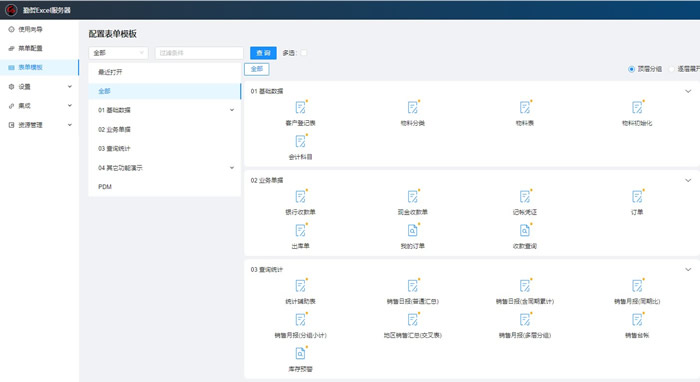Select the 订单 form icon
Viewport: 700px width, 382px height.
pyautogui.click(x=637, y=197)
